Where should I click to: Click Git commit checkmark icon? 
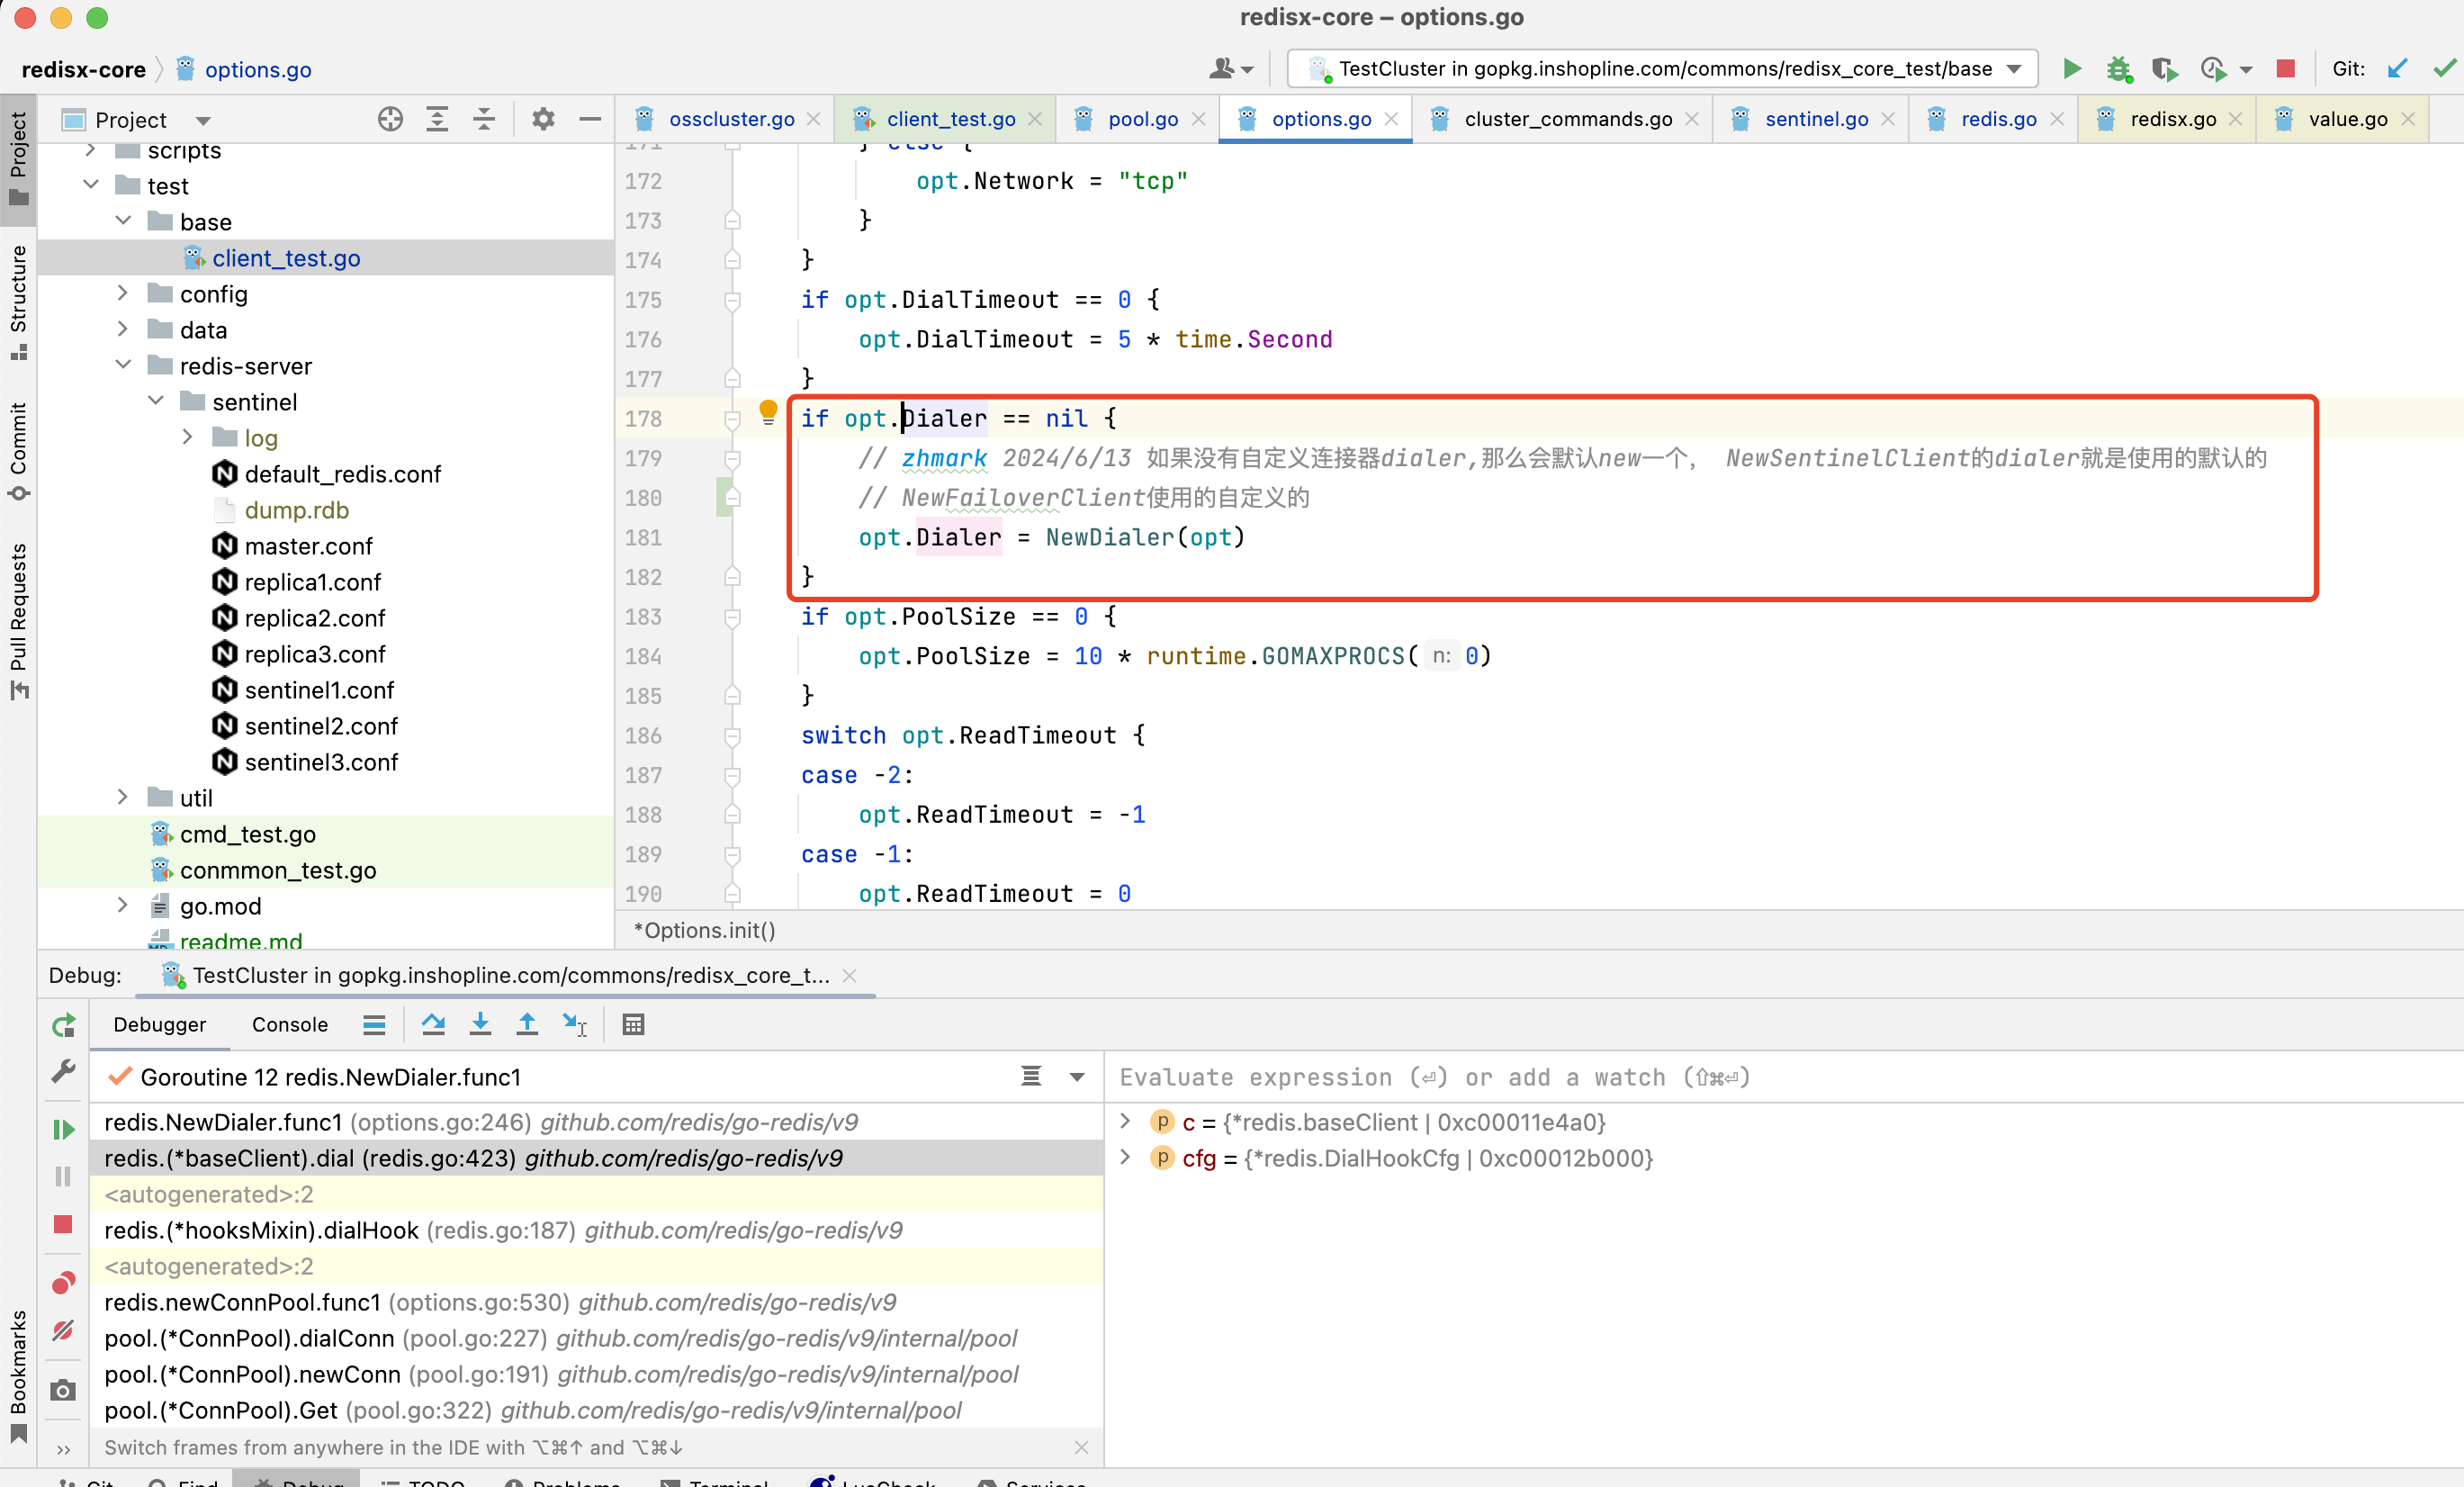(x=2445, y=68)
